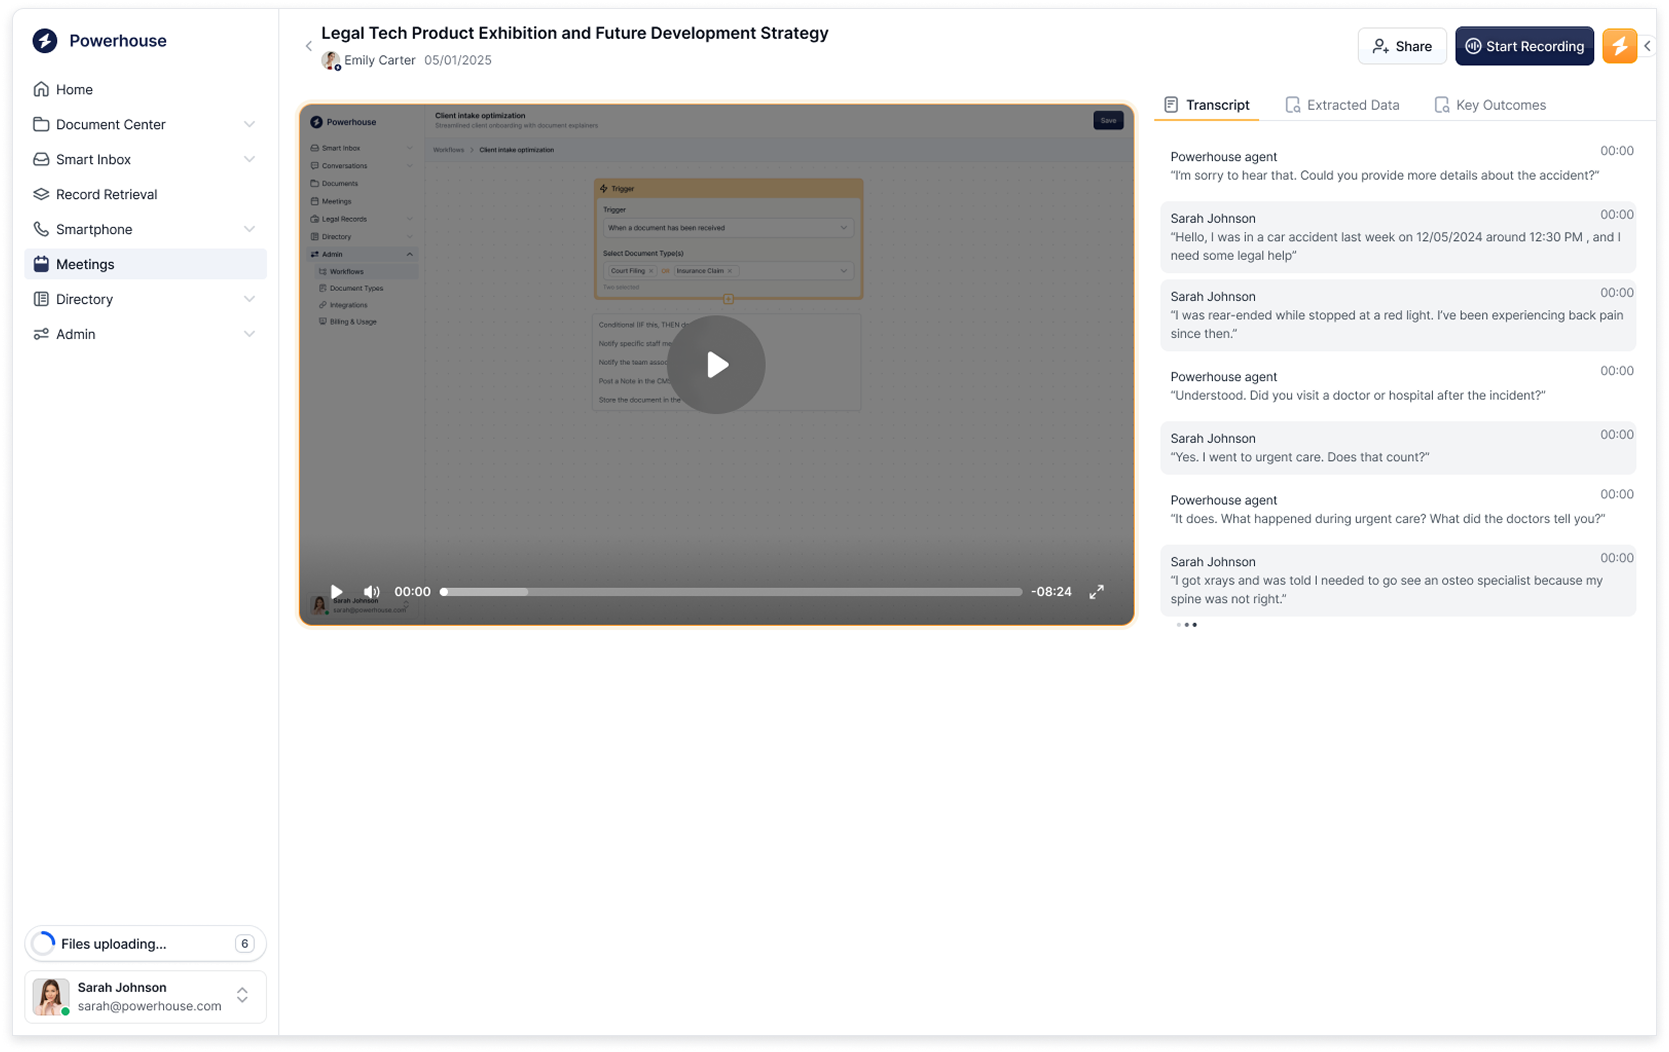This screenshot has height=1052, width=1669.
Task: Go back using the left arrow near title
Action: [x=308, y=46]
